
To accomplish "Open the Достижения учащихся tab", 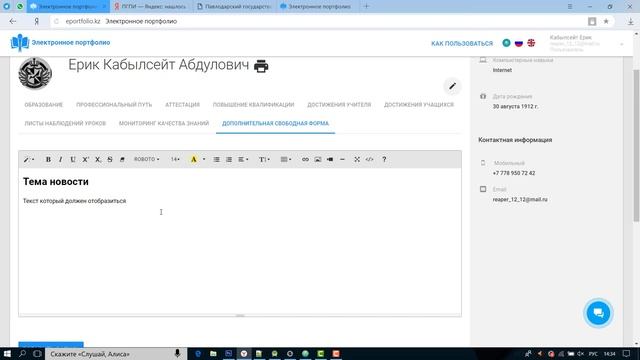I will click(x=419, y=105).
